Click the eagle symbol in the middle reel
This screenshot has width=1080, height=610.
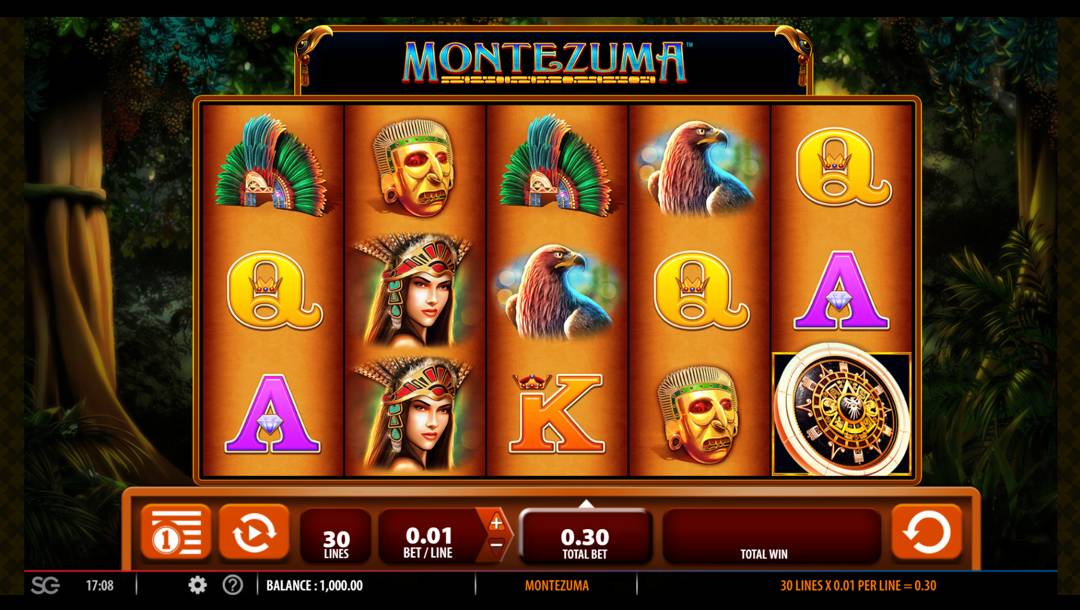tap(557, 291)
